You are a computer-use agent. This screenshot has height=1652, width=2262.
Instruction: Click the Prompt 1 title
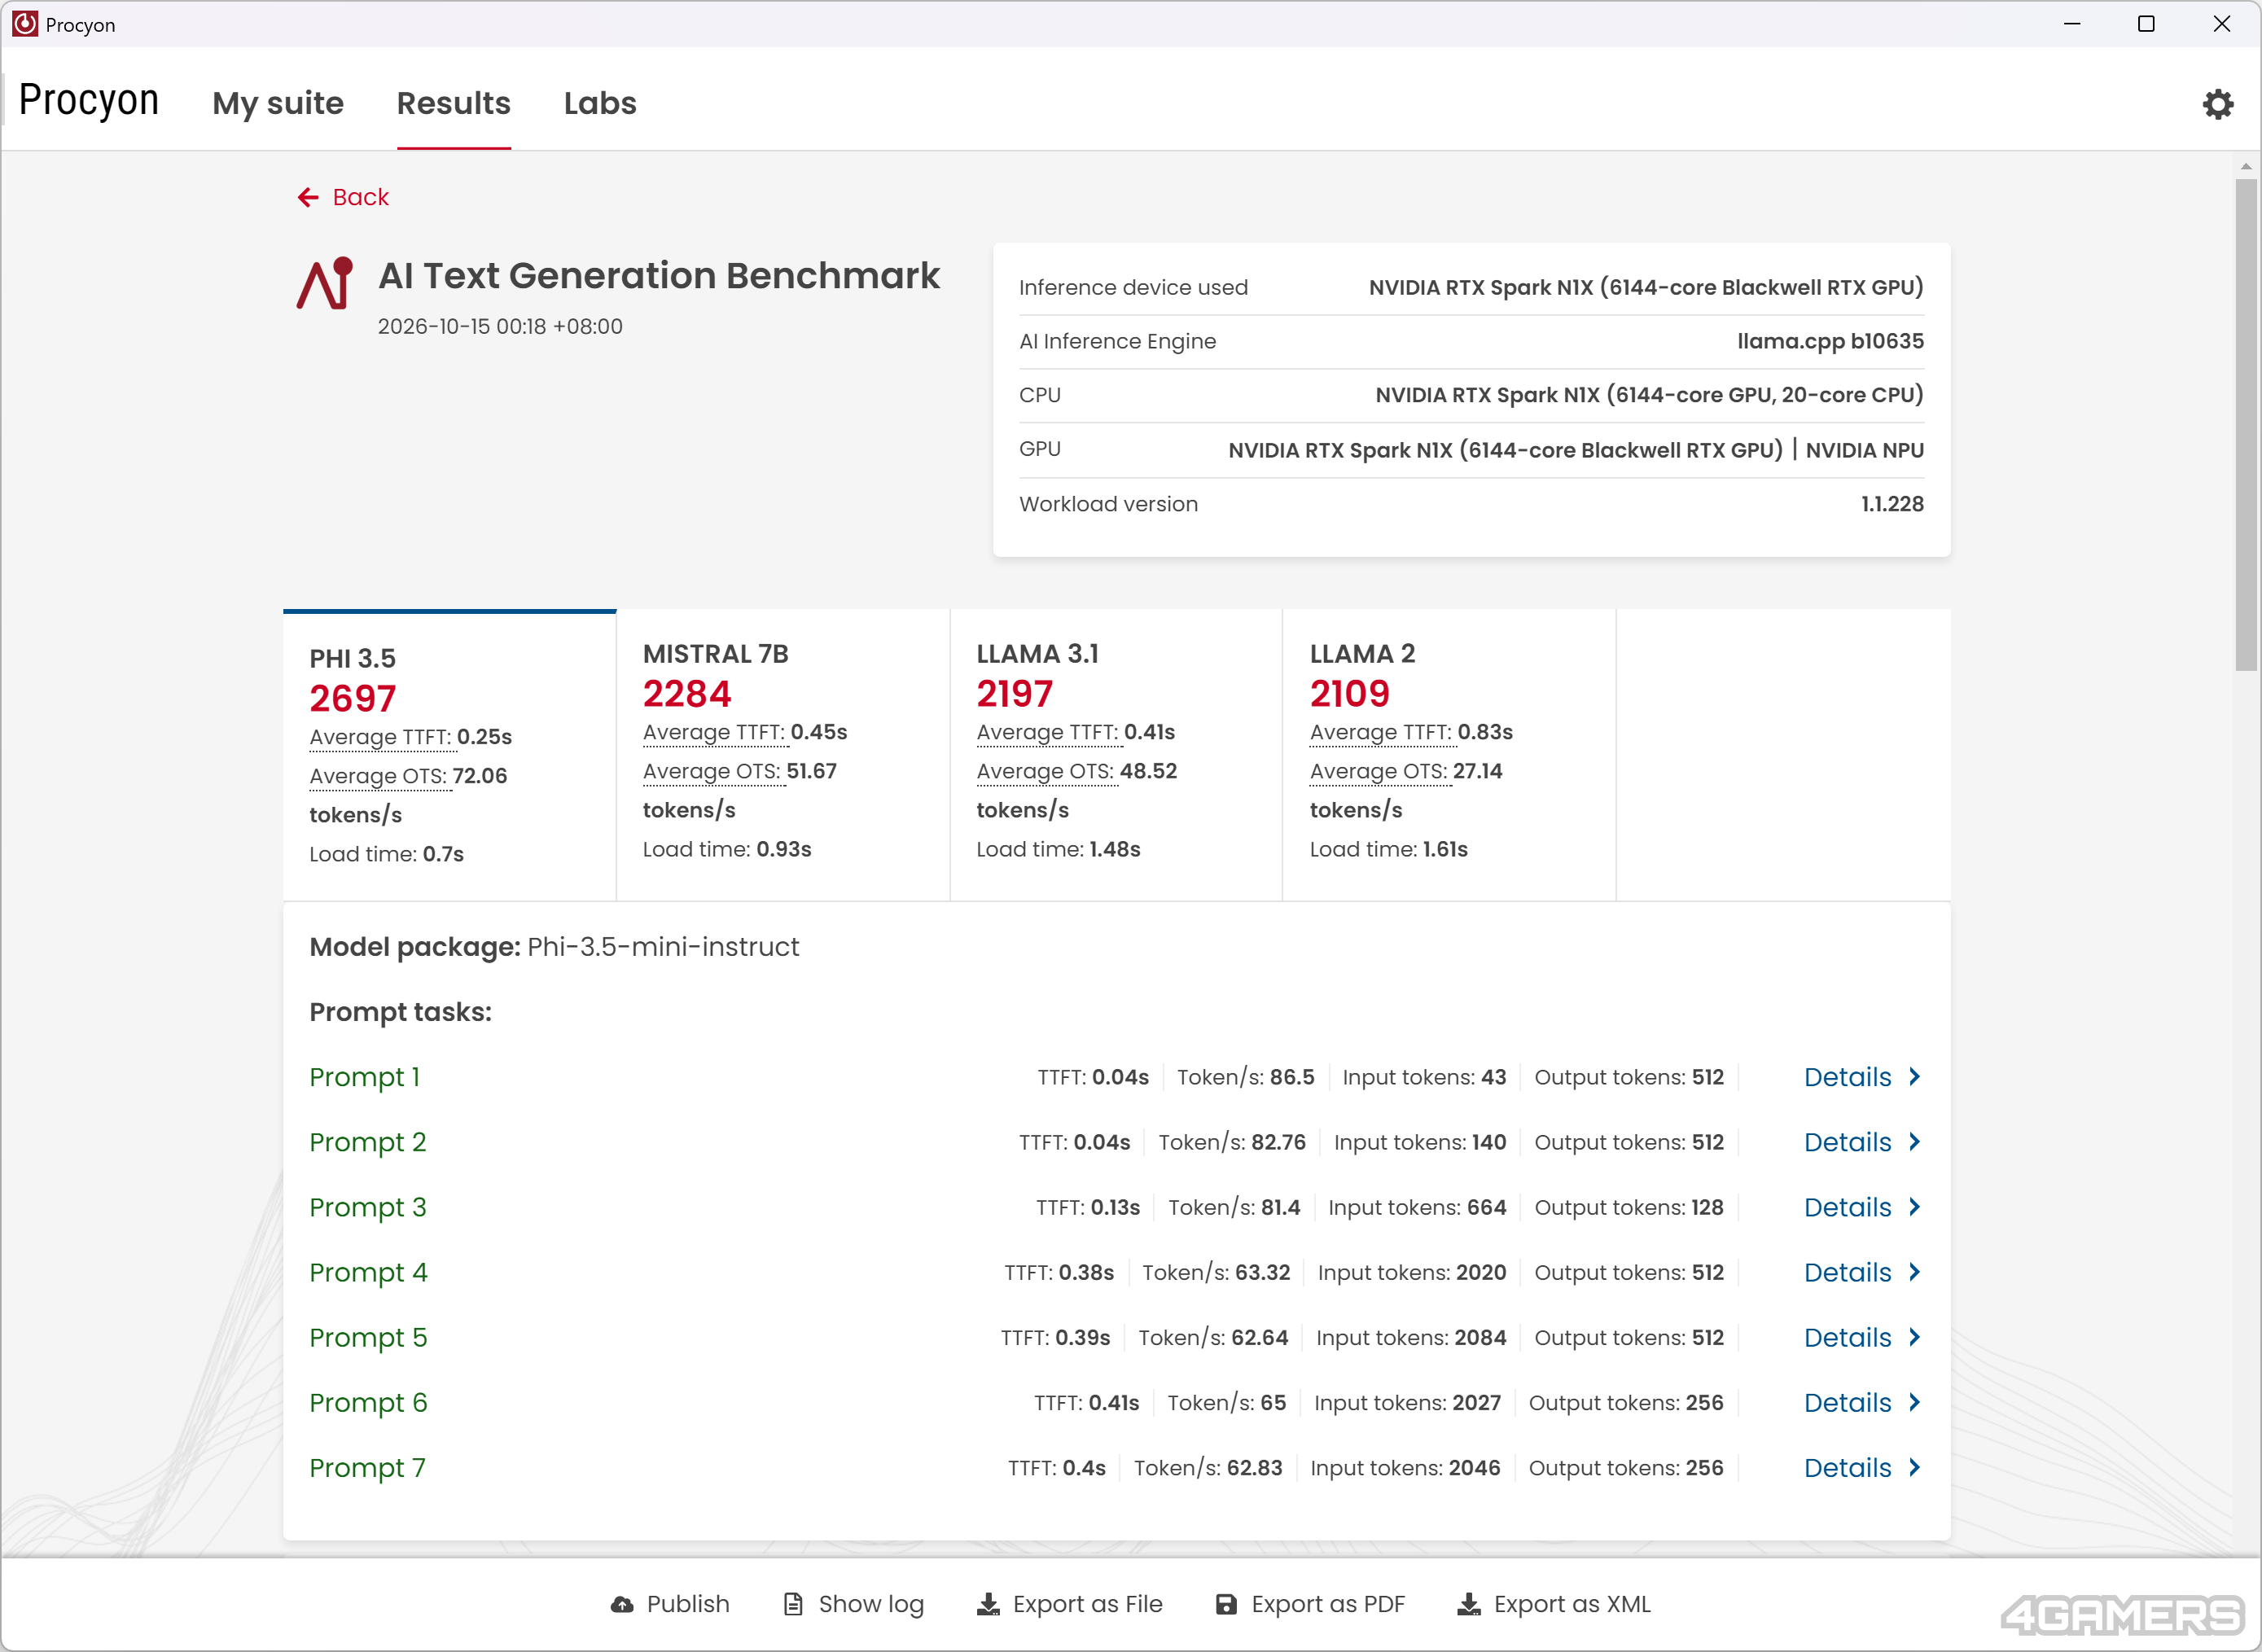[364, 1077]
